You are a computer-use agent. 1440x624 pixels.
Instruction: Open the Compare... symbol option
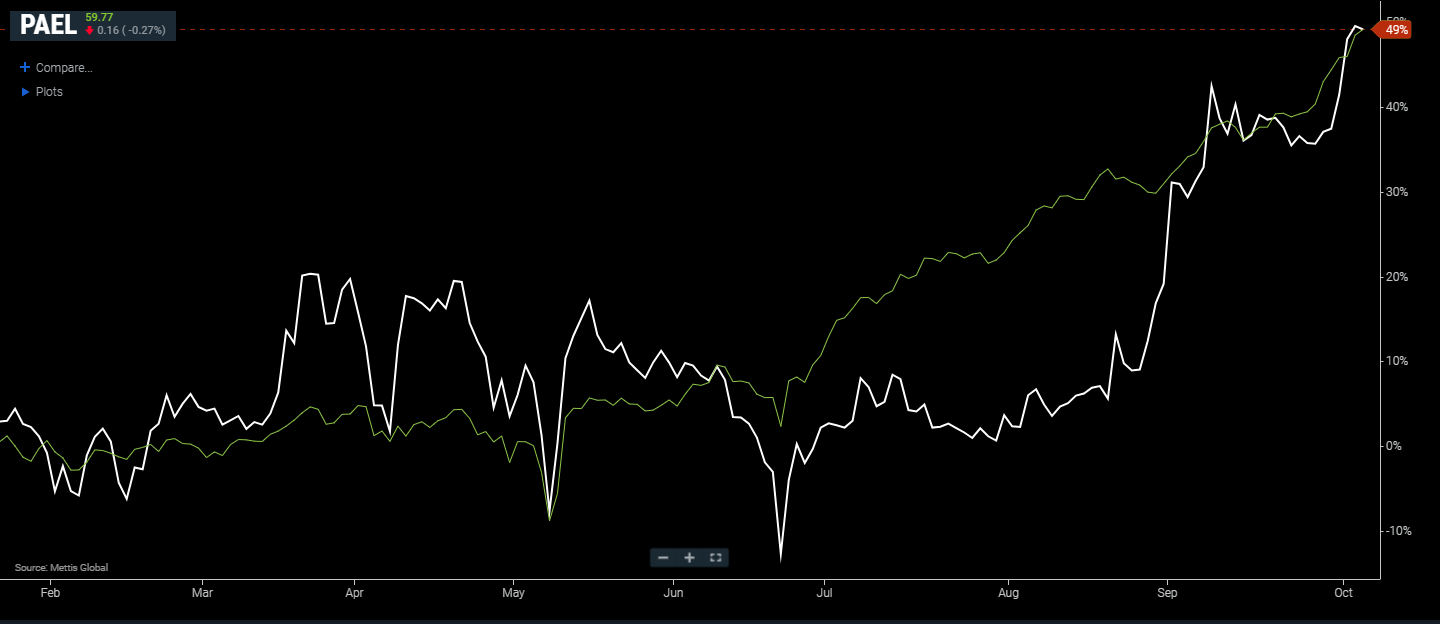(x=63, y=68)
